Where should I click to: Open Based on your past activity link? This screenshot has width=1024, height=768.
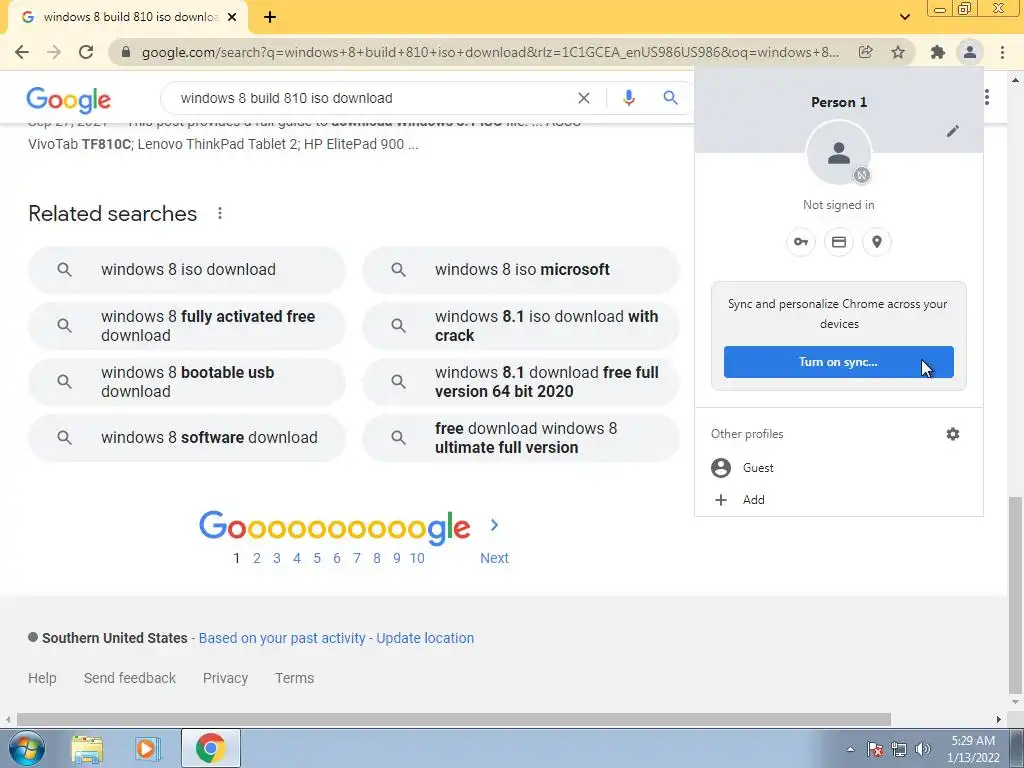click(x=282, y=638)
